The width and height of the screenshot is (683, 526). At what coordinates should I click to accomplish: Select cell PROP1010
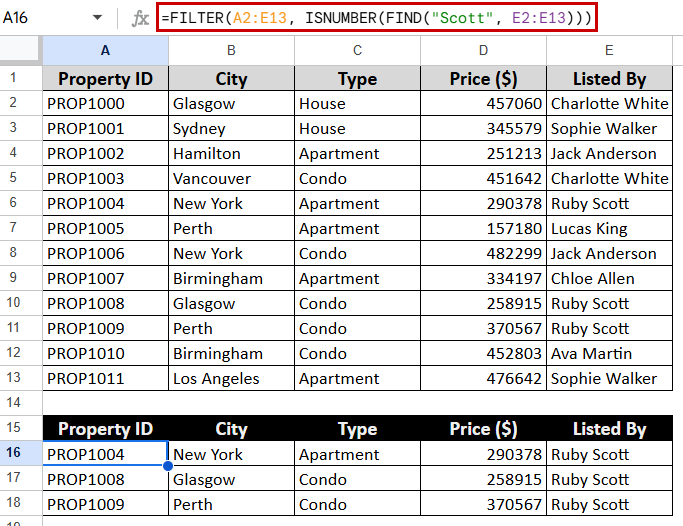coord(105,353)
